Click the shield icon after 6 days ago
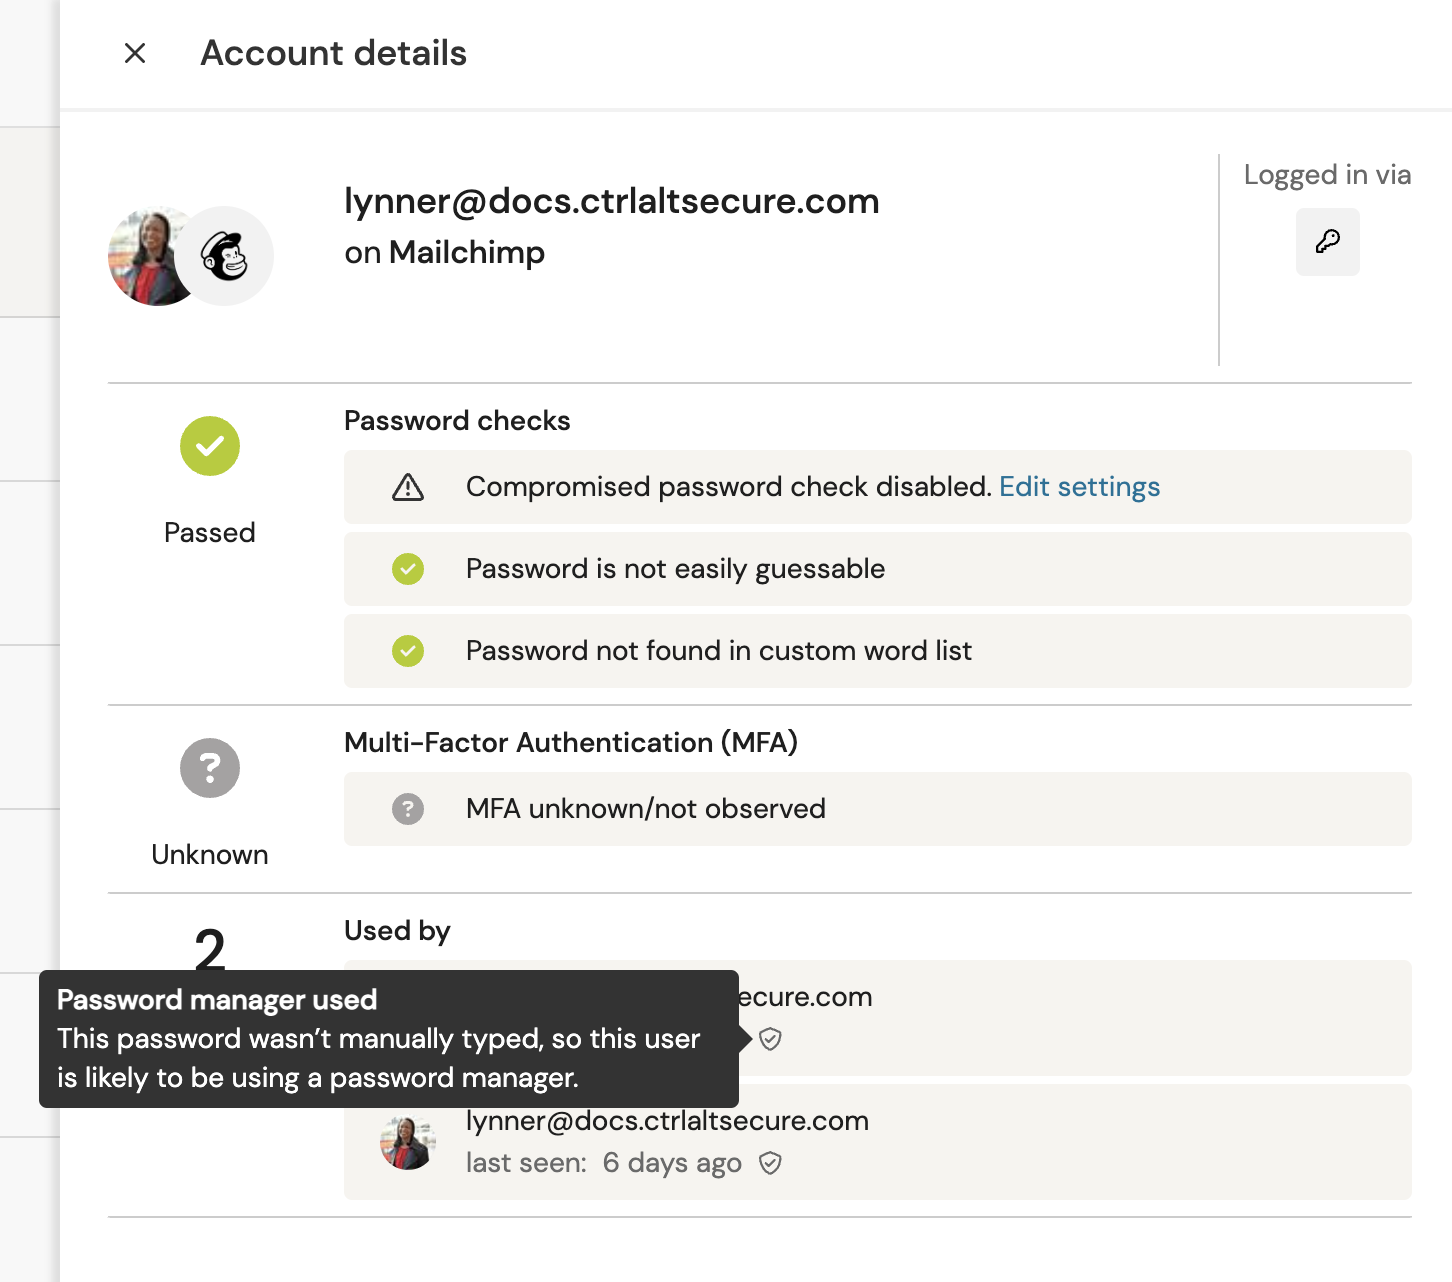The image size is (1452, 1282). coord(770,1163)
